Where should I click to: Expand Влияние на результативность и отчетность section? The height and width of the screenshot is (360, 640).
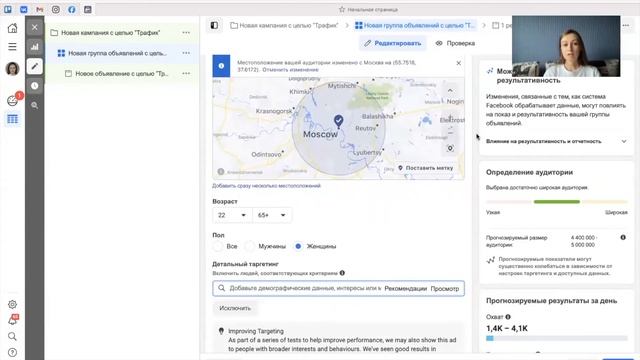(556, 141)
